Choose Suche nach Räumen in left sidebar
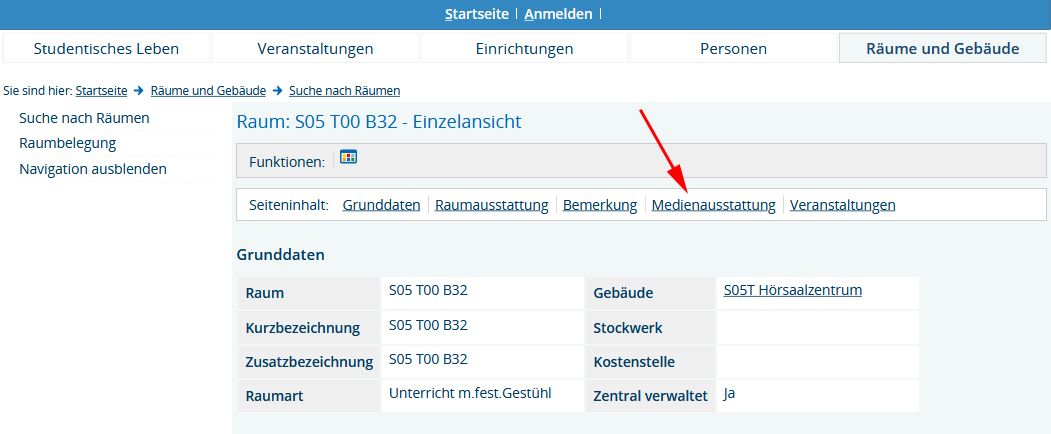 point(84,118)
